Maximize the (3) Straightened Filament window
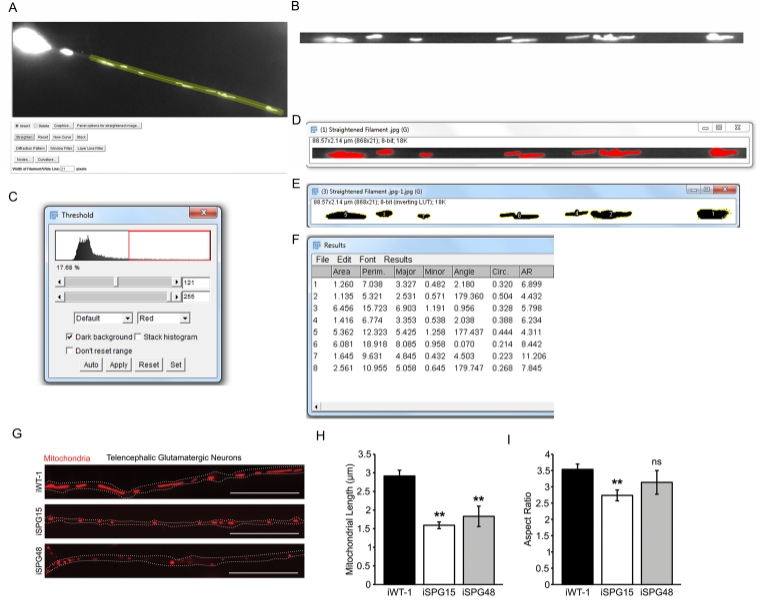 coord(707,190)
